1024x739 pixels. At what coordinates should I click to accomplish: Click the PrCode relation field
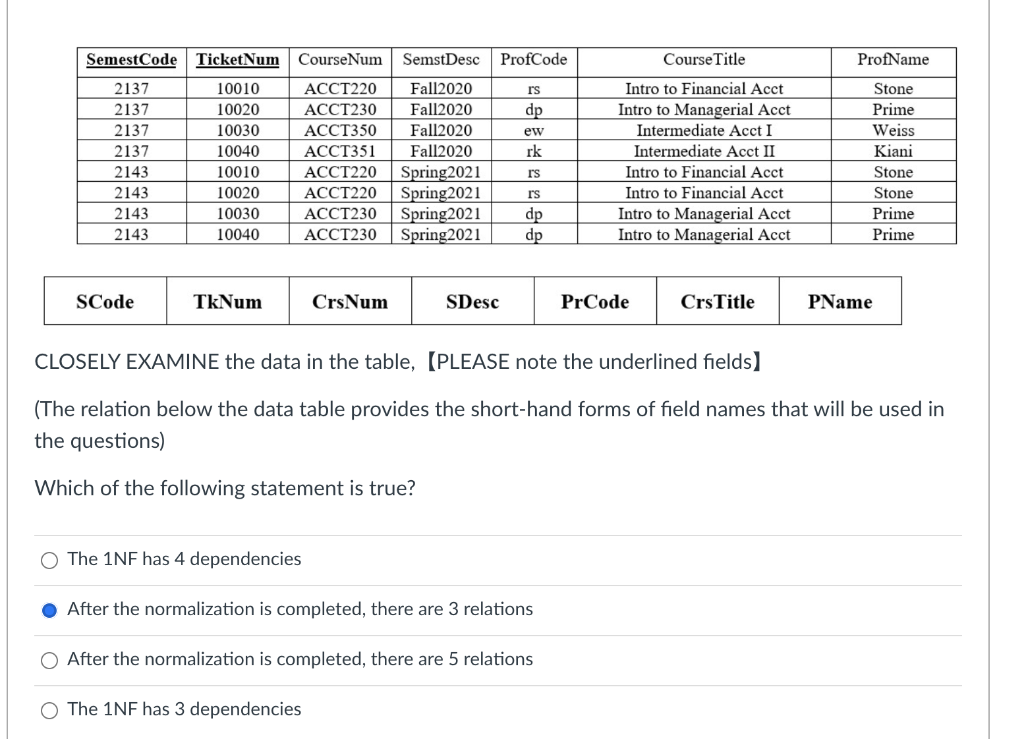point(595,300)
